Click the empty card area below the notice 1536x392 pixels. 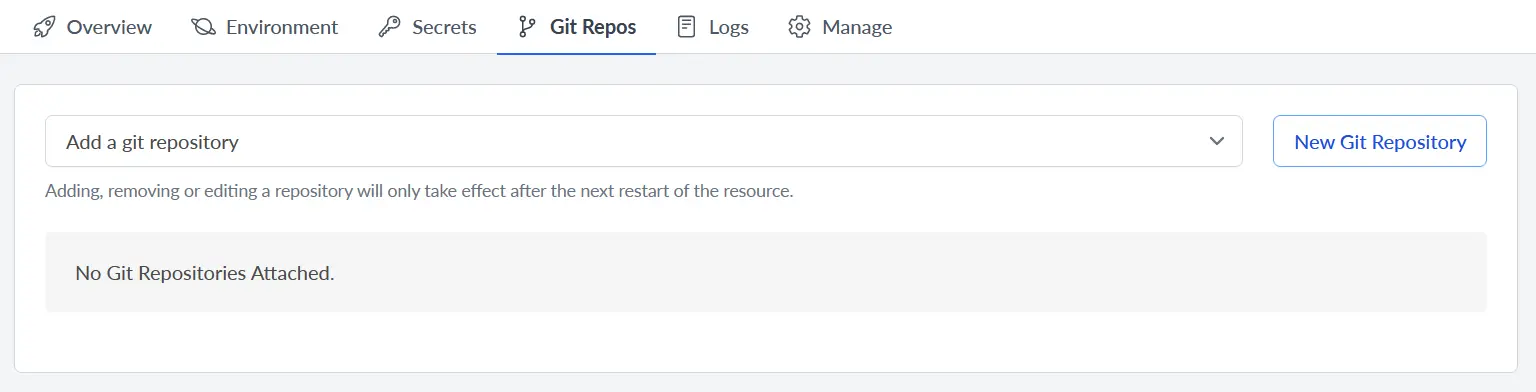(x=766, y=341)
